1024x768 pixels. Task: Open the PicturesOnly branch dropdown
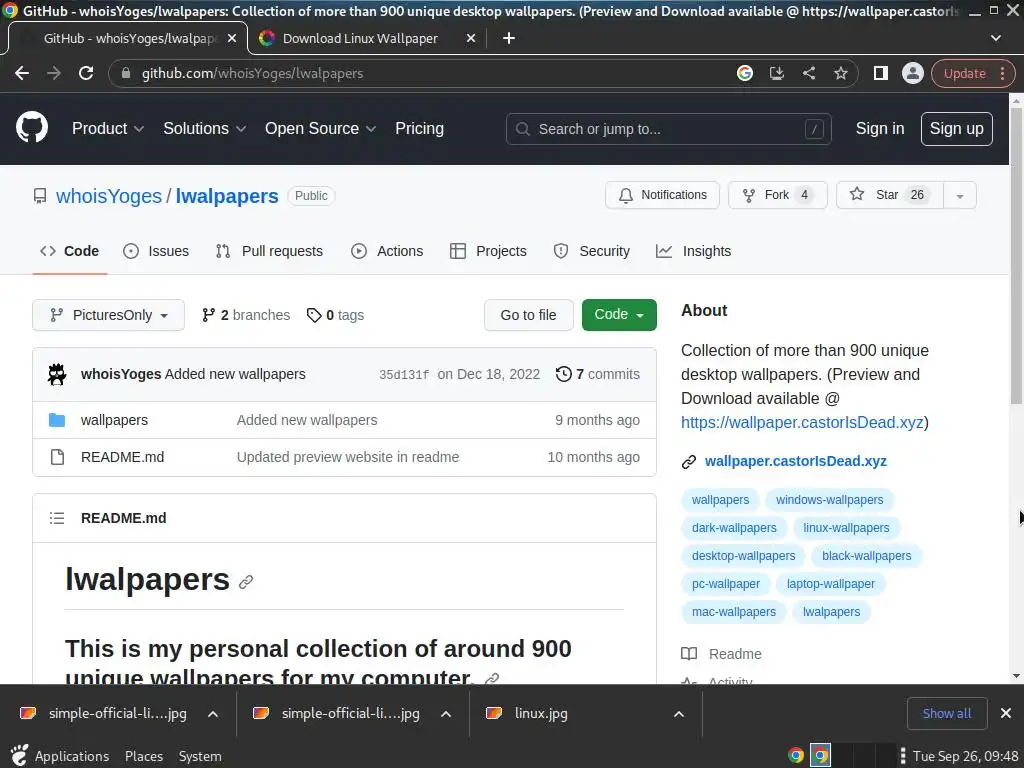[x=108, y=315]
